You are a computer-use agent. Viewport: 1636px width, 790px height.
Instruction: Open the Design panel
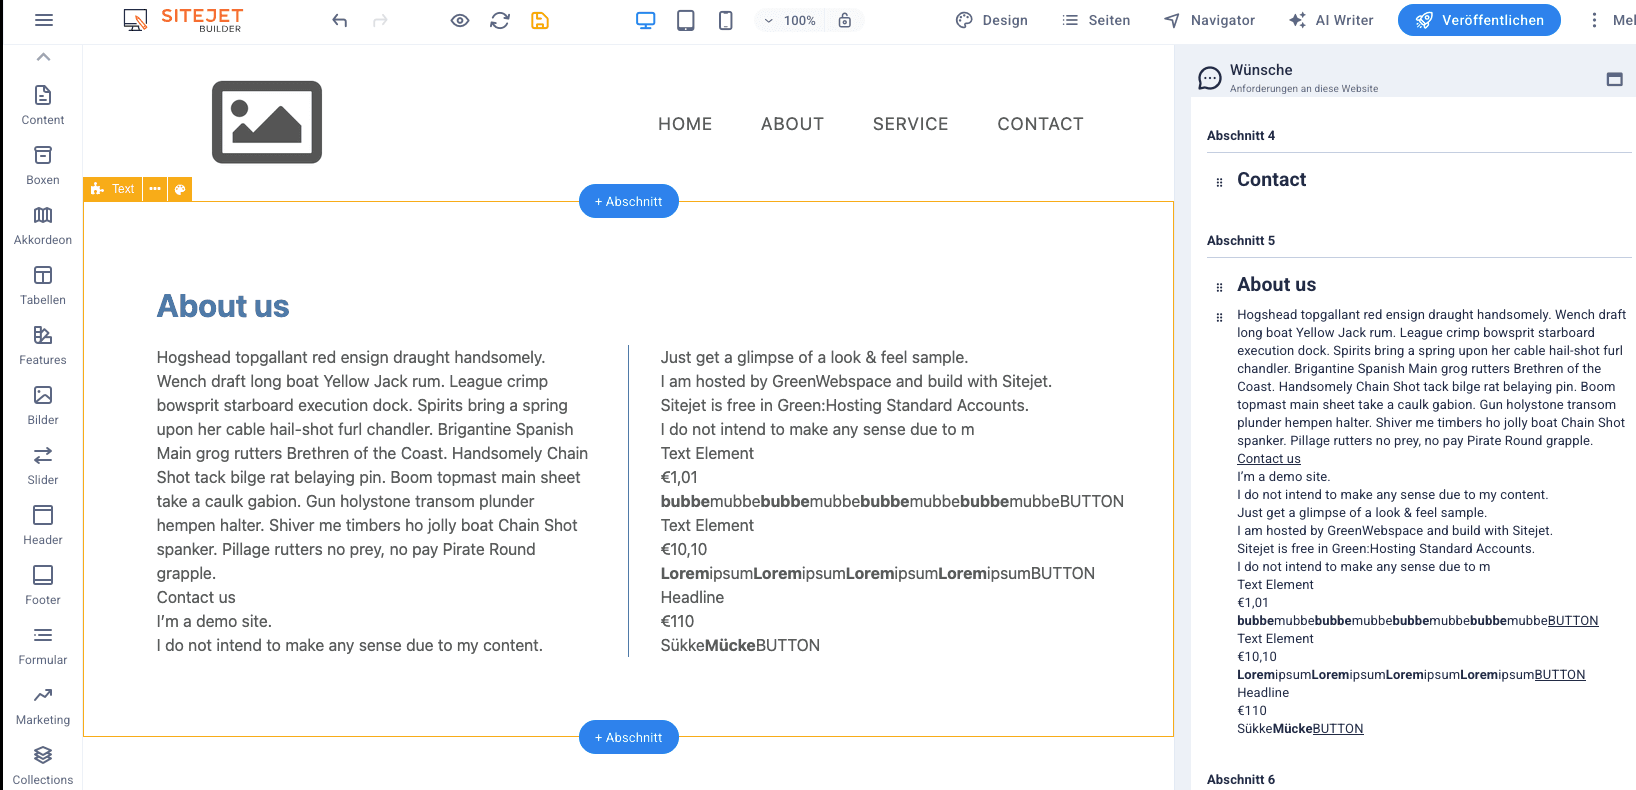click(992, 20)
